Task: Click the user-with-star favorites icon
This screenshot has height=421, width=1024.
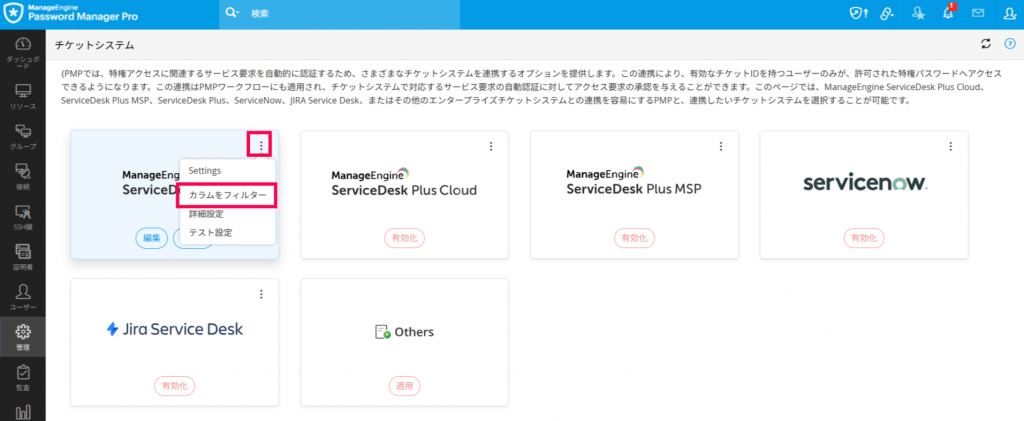Action: coord(919,13)
